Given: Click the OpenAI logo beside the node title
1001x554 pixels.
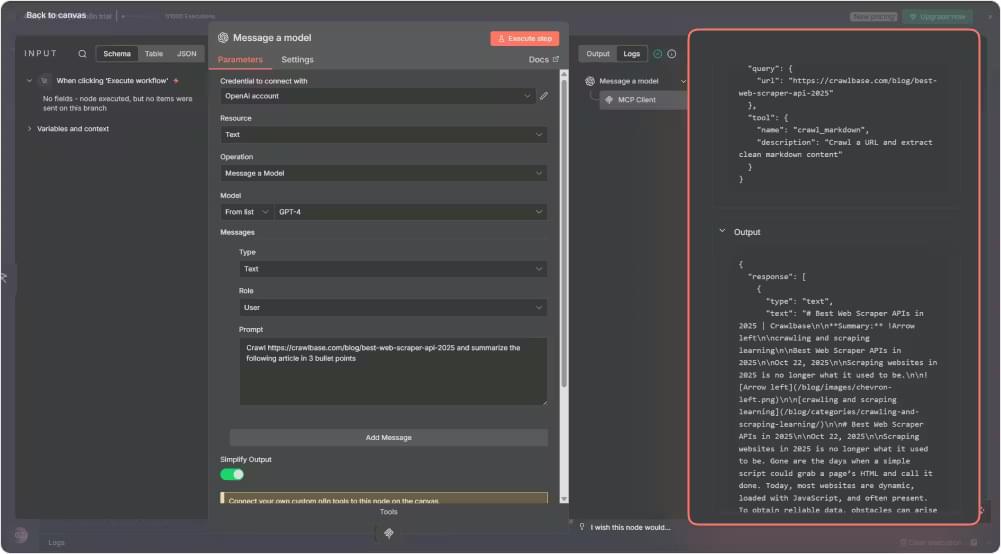Looking at the screenshot, I should 223,38.
